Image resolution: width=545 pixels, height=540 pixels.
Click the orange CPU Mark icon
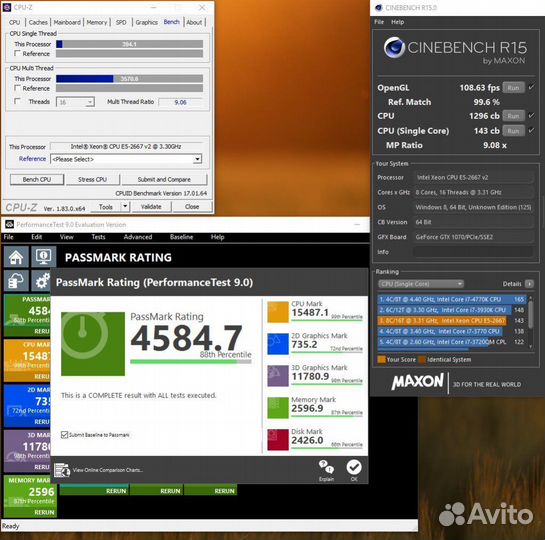click(x=278, y=312)
